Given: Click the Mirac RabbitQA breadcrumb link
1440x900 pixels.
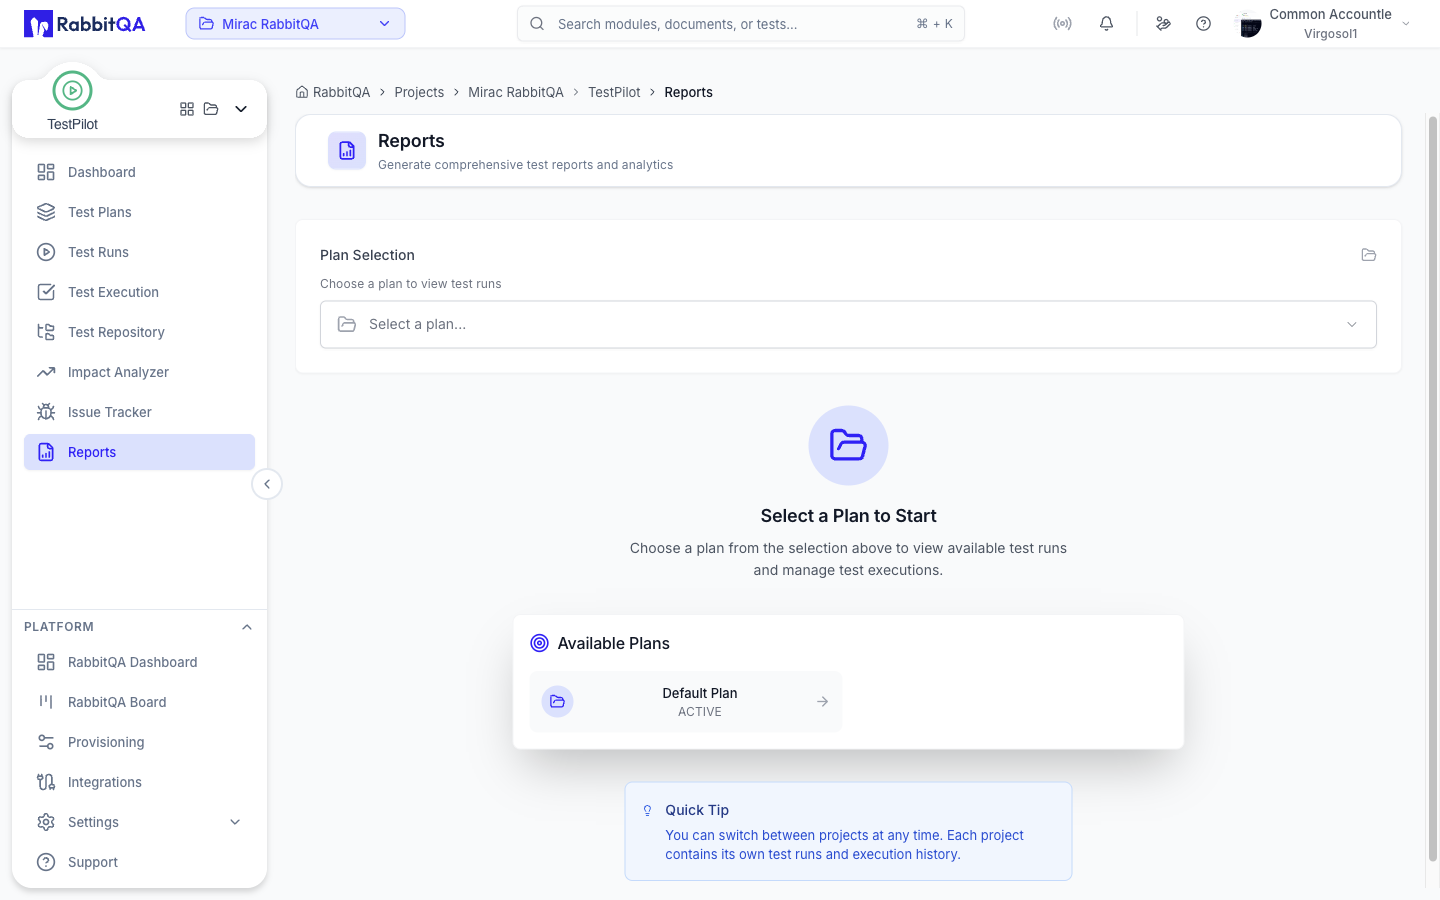Looking at the screenshot, I should click(x=516, y=92).
